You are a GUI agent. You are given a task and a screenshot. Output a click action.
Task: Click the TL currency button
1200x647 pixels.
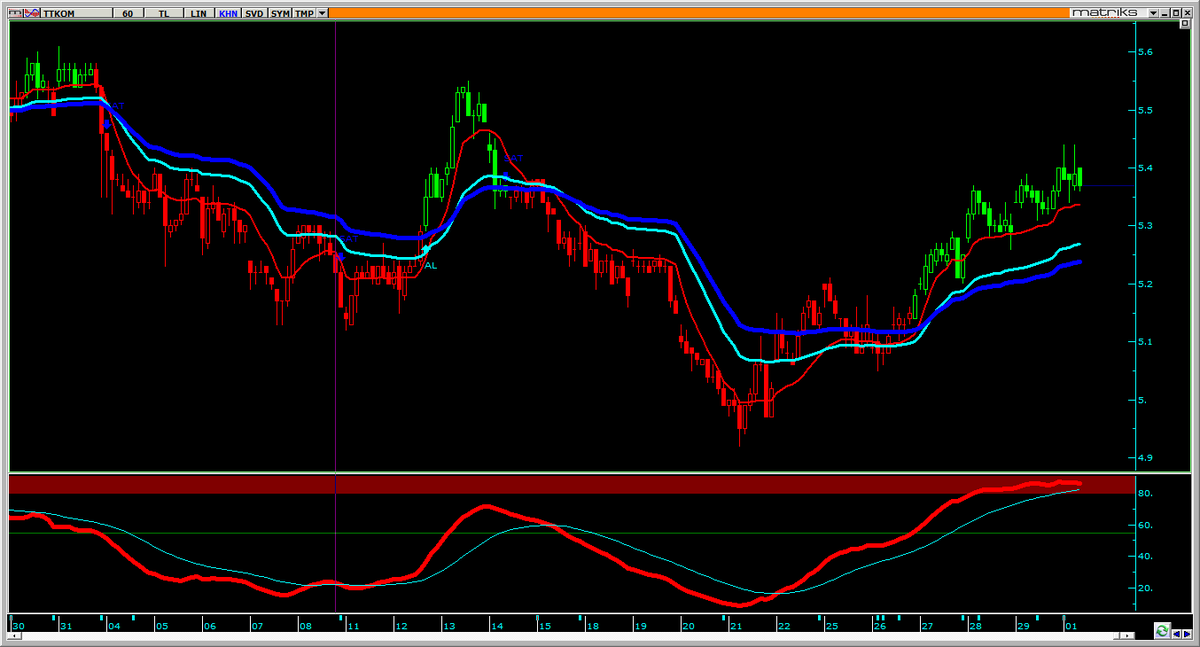164,14
